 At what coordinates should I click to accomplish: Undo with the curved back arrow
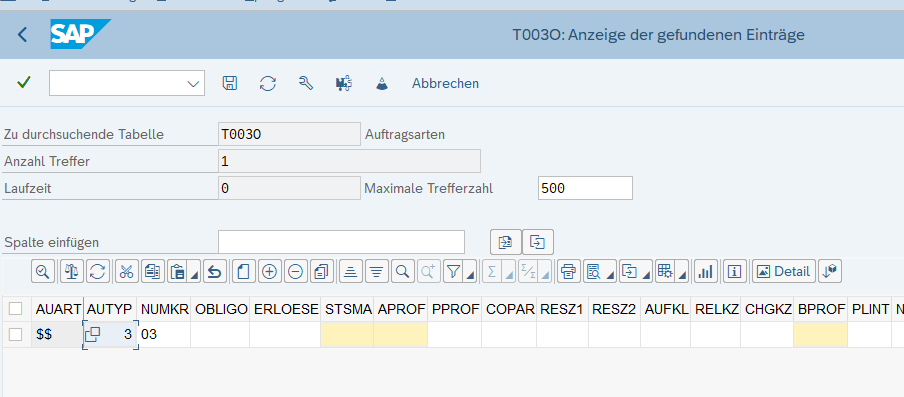[214, 271]
